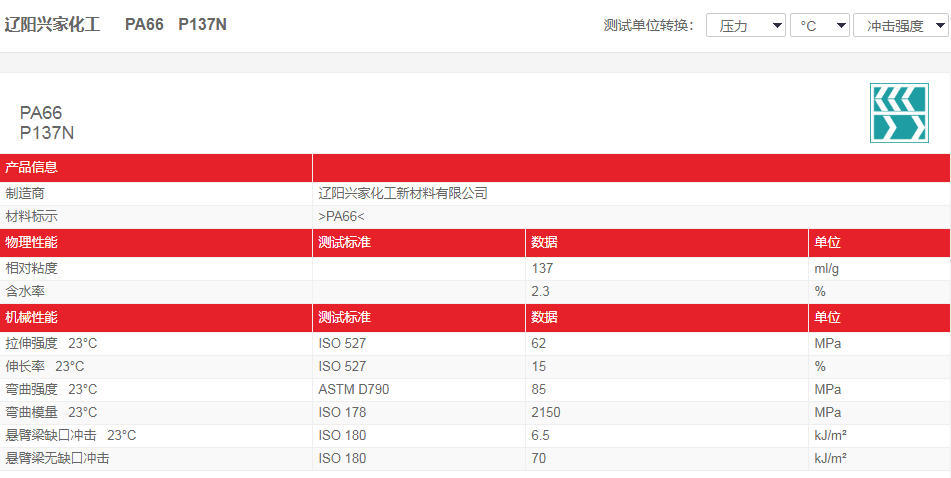Click the 弯曲强度 23°C row label
951x478 pixels.
point(51,389)
